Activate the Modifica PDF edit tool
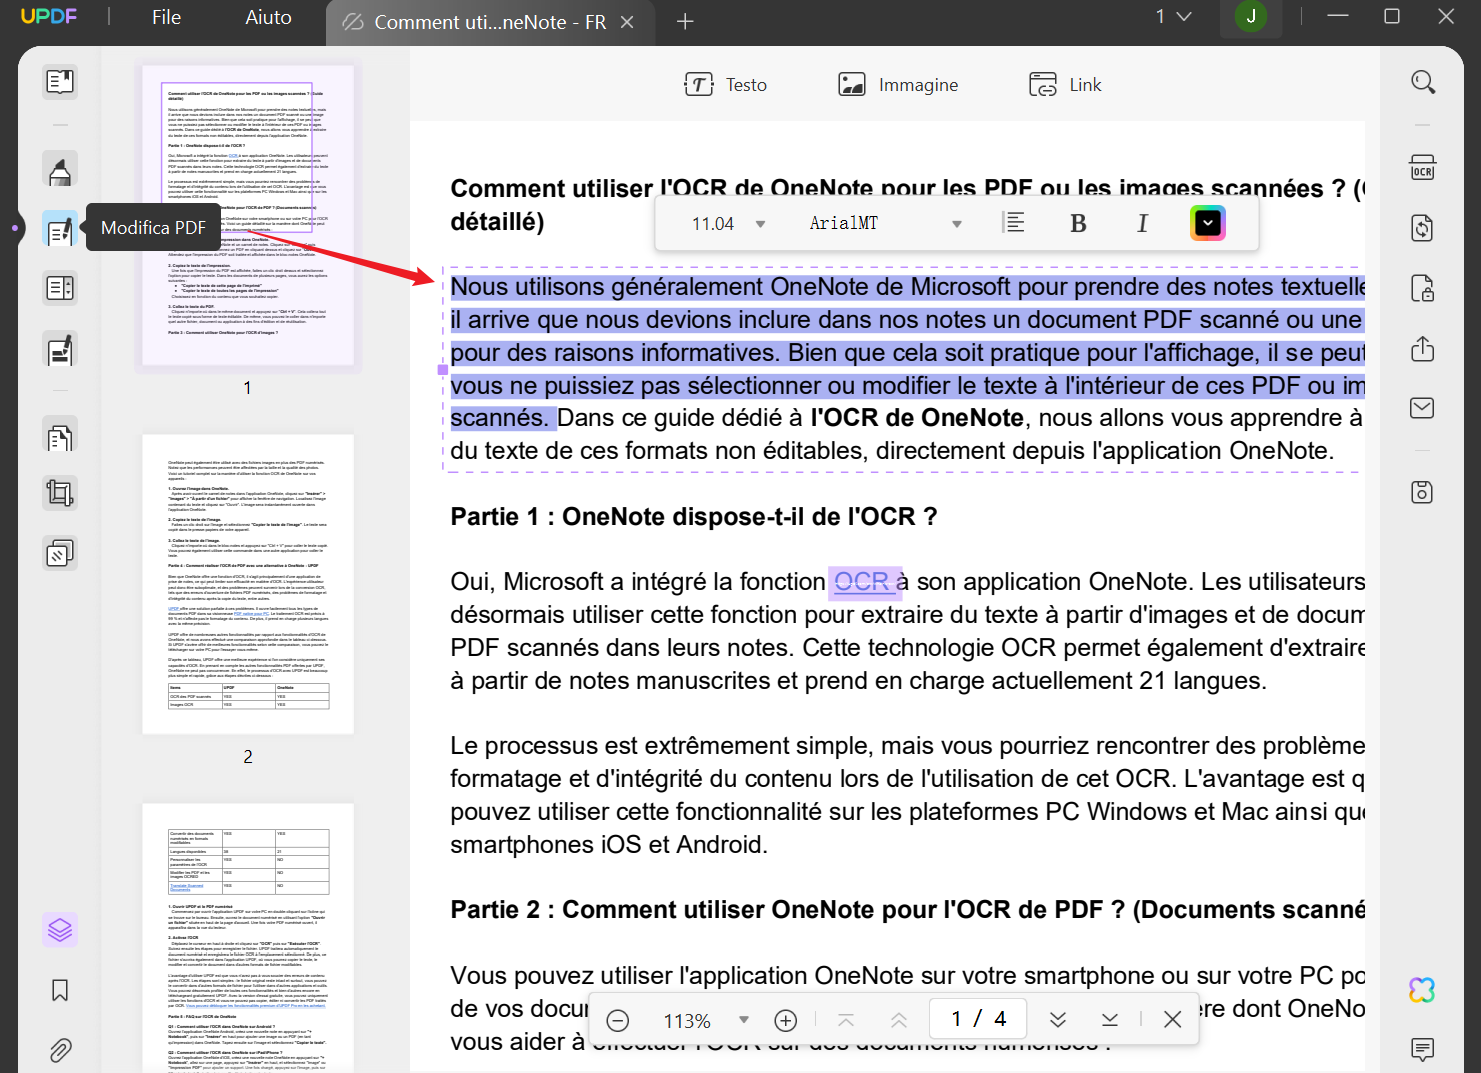1481x1073 pixels. click(x=60, y=229)
